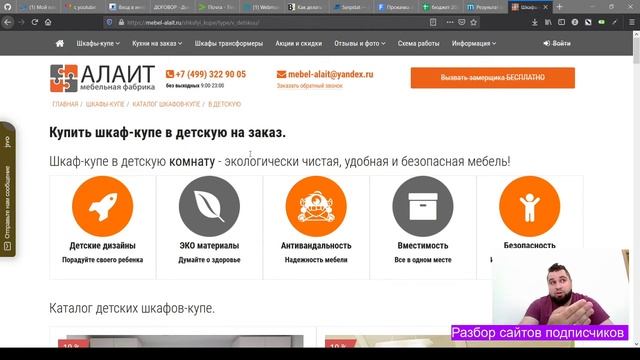This screenshot has height=360, width=640.
Task: Click the Надежность мебели caption
Action: pyautogui.click(x=316, y=260)
